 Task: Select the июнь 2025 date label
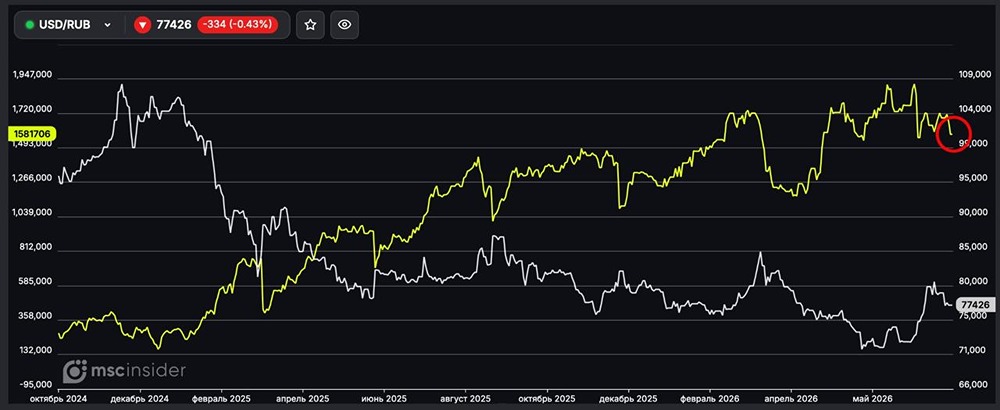pos(383,397)
